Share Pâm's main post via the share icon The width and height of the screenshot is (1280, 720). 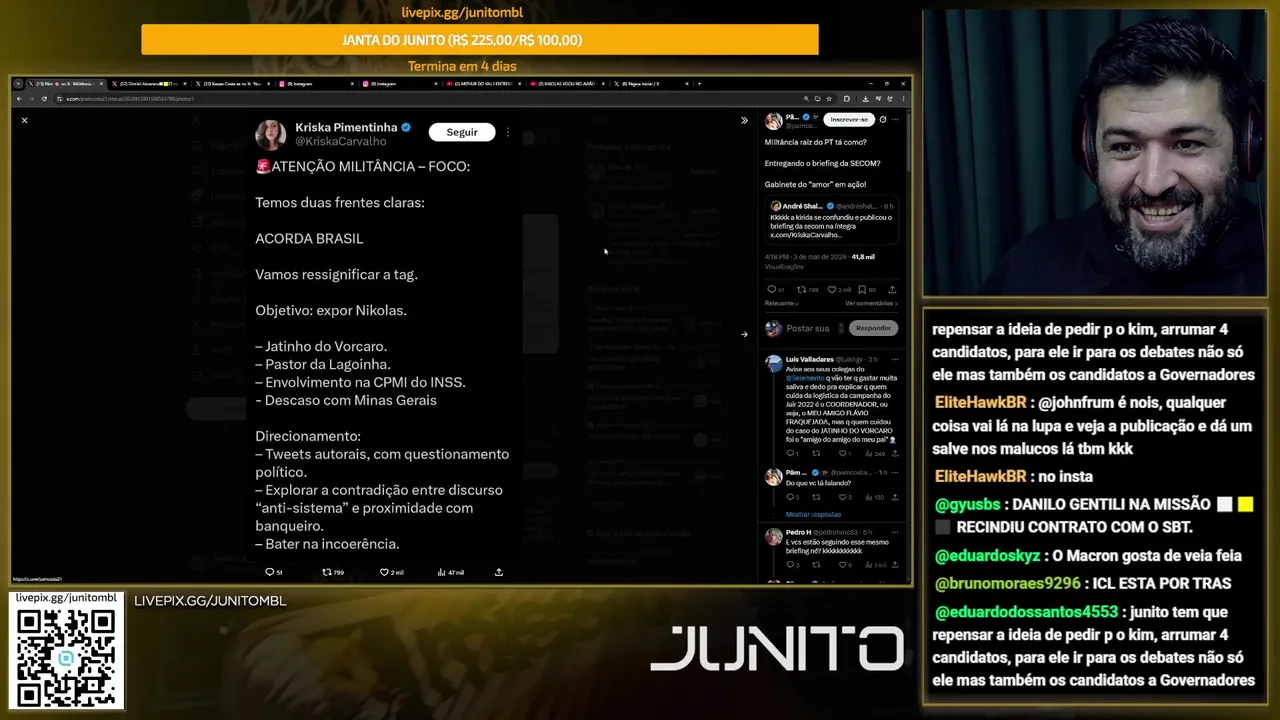click(892, 290)
